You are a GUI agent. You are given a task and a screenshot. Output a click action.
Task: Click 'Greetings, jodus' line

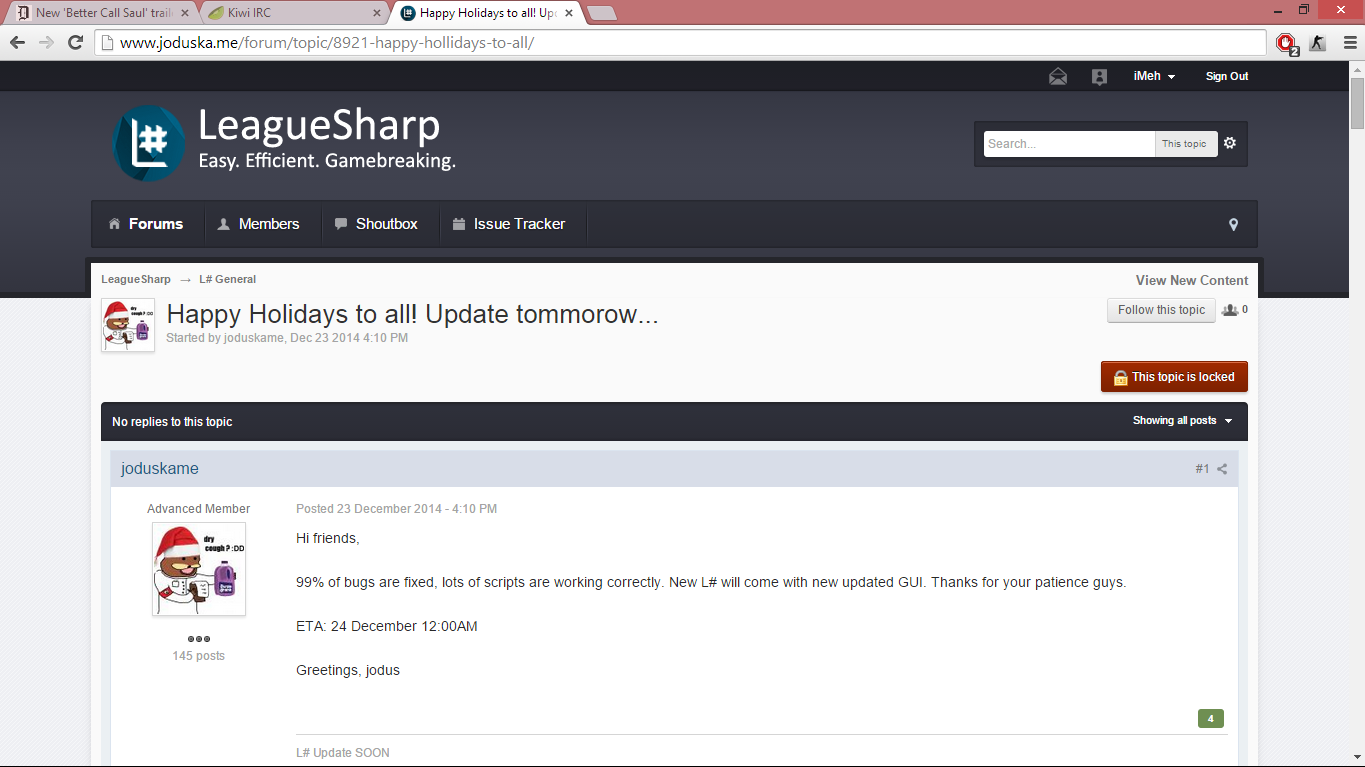coord(348,670)
